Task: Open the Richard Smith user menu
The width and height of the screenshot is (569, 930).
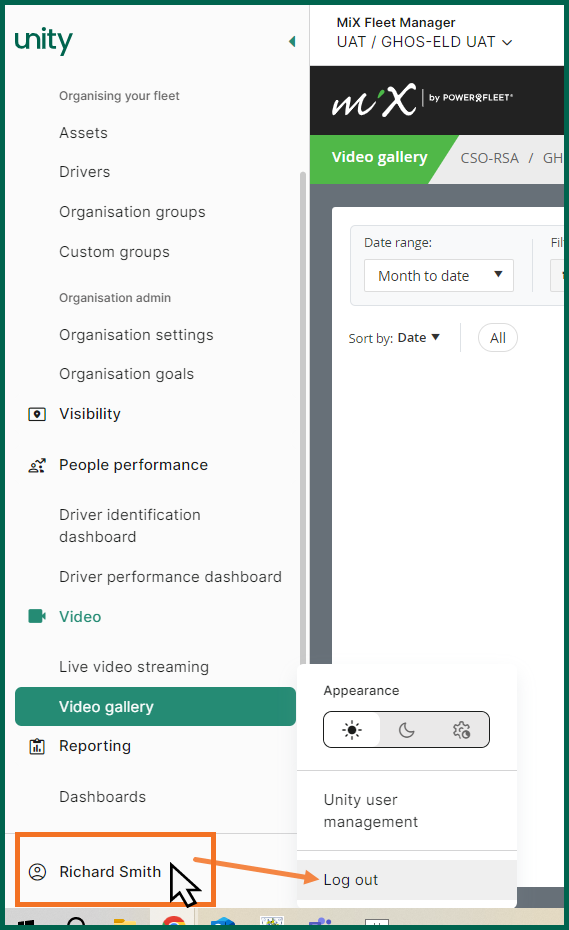Action: pyautogui.click(x=110, y=872)
